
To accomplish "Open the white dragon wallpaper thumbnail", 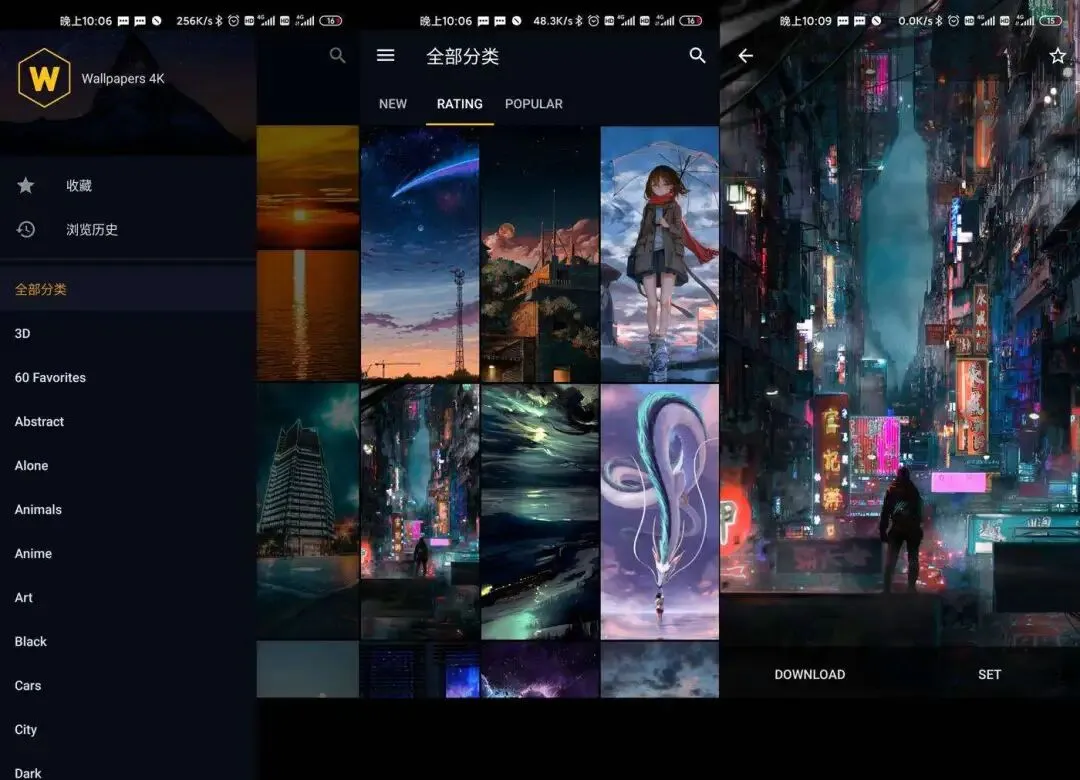I will [660, 512].
